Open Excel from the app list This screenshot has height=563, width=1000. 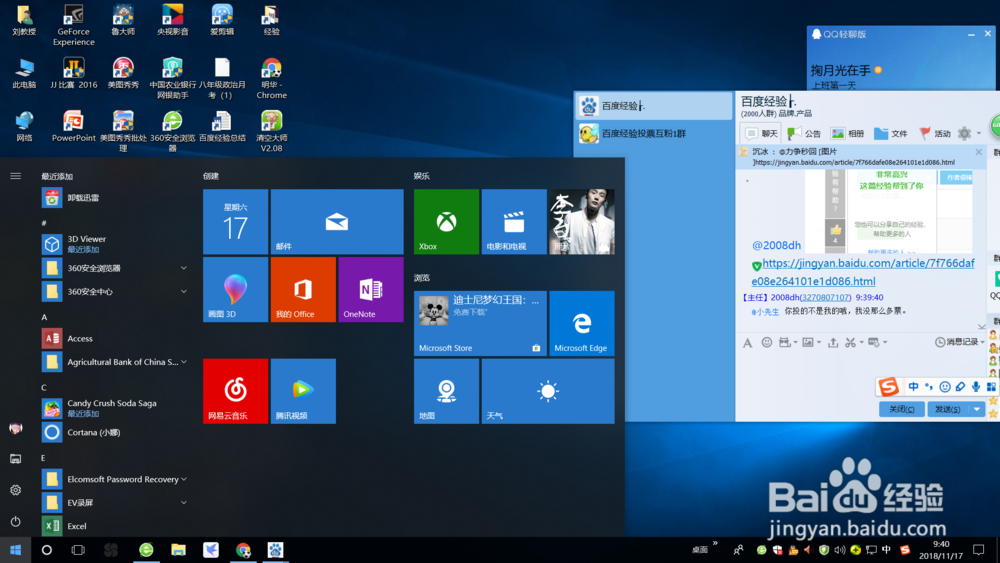(115, 526)
